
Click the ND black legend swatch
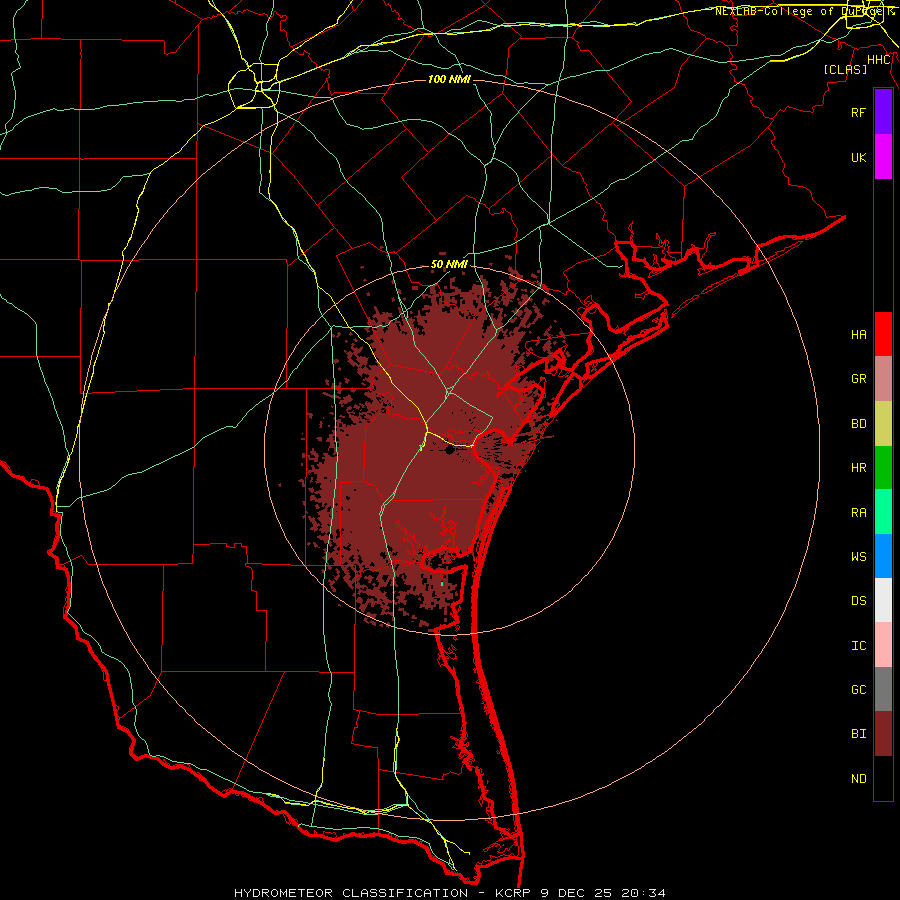pos(883,778)
